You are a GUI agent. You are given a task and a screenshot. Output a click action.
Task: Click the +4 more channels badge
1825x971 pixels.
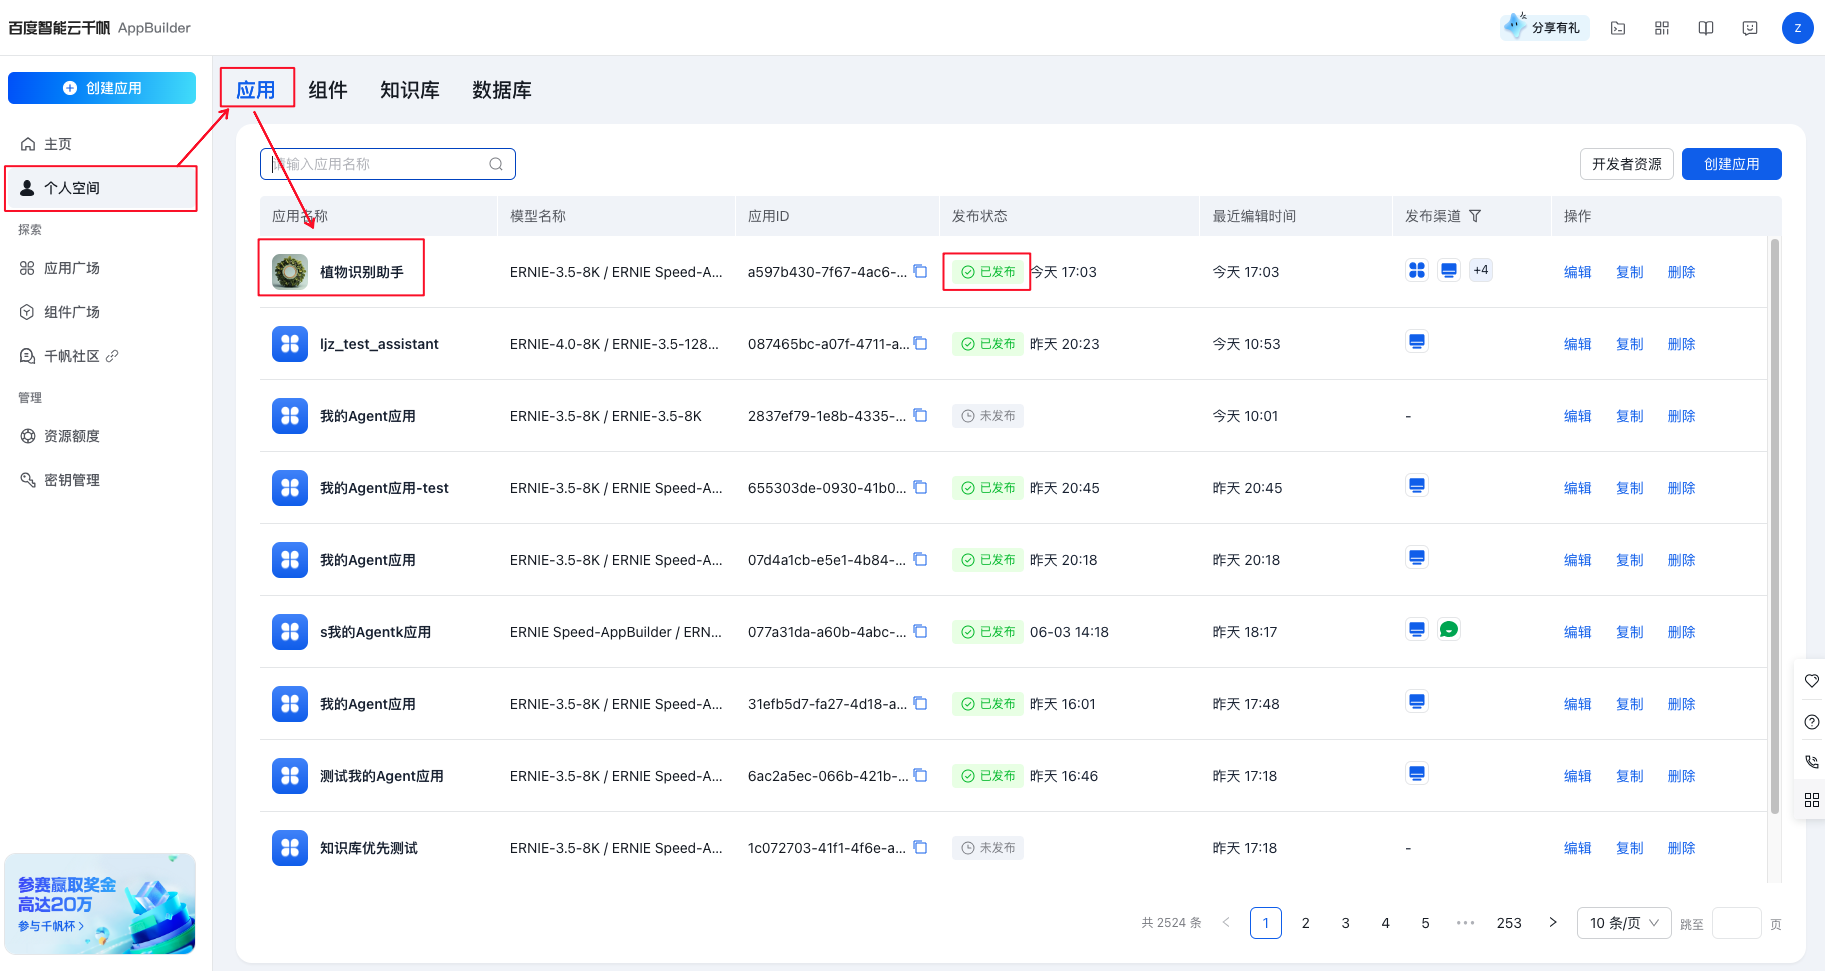1481,270
